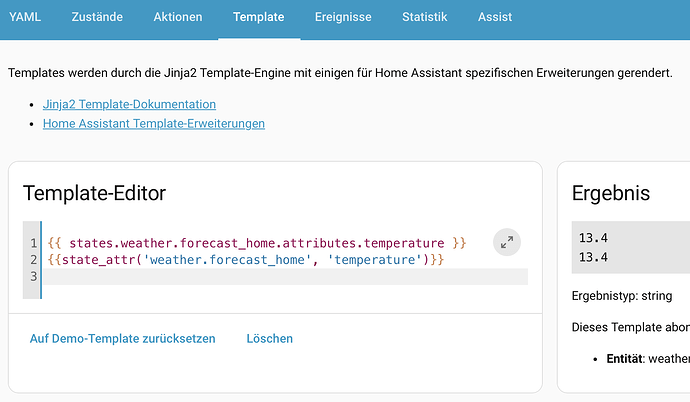
Task: Click line number 2 in editor gutter
Action: (33, 260)
